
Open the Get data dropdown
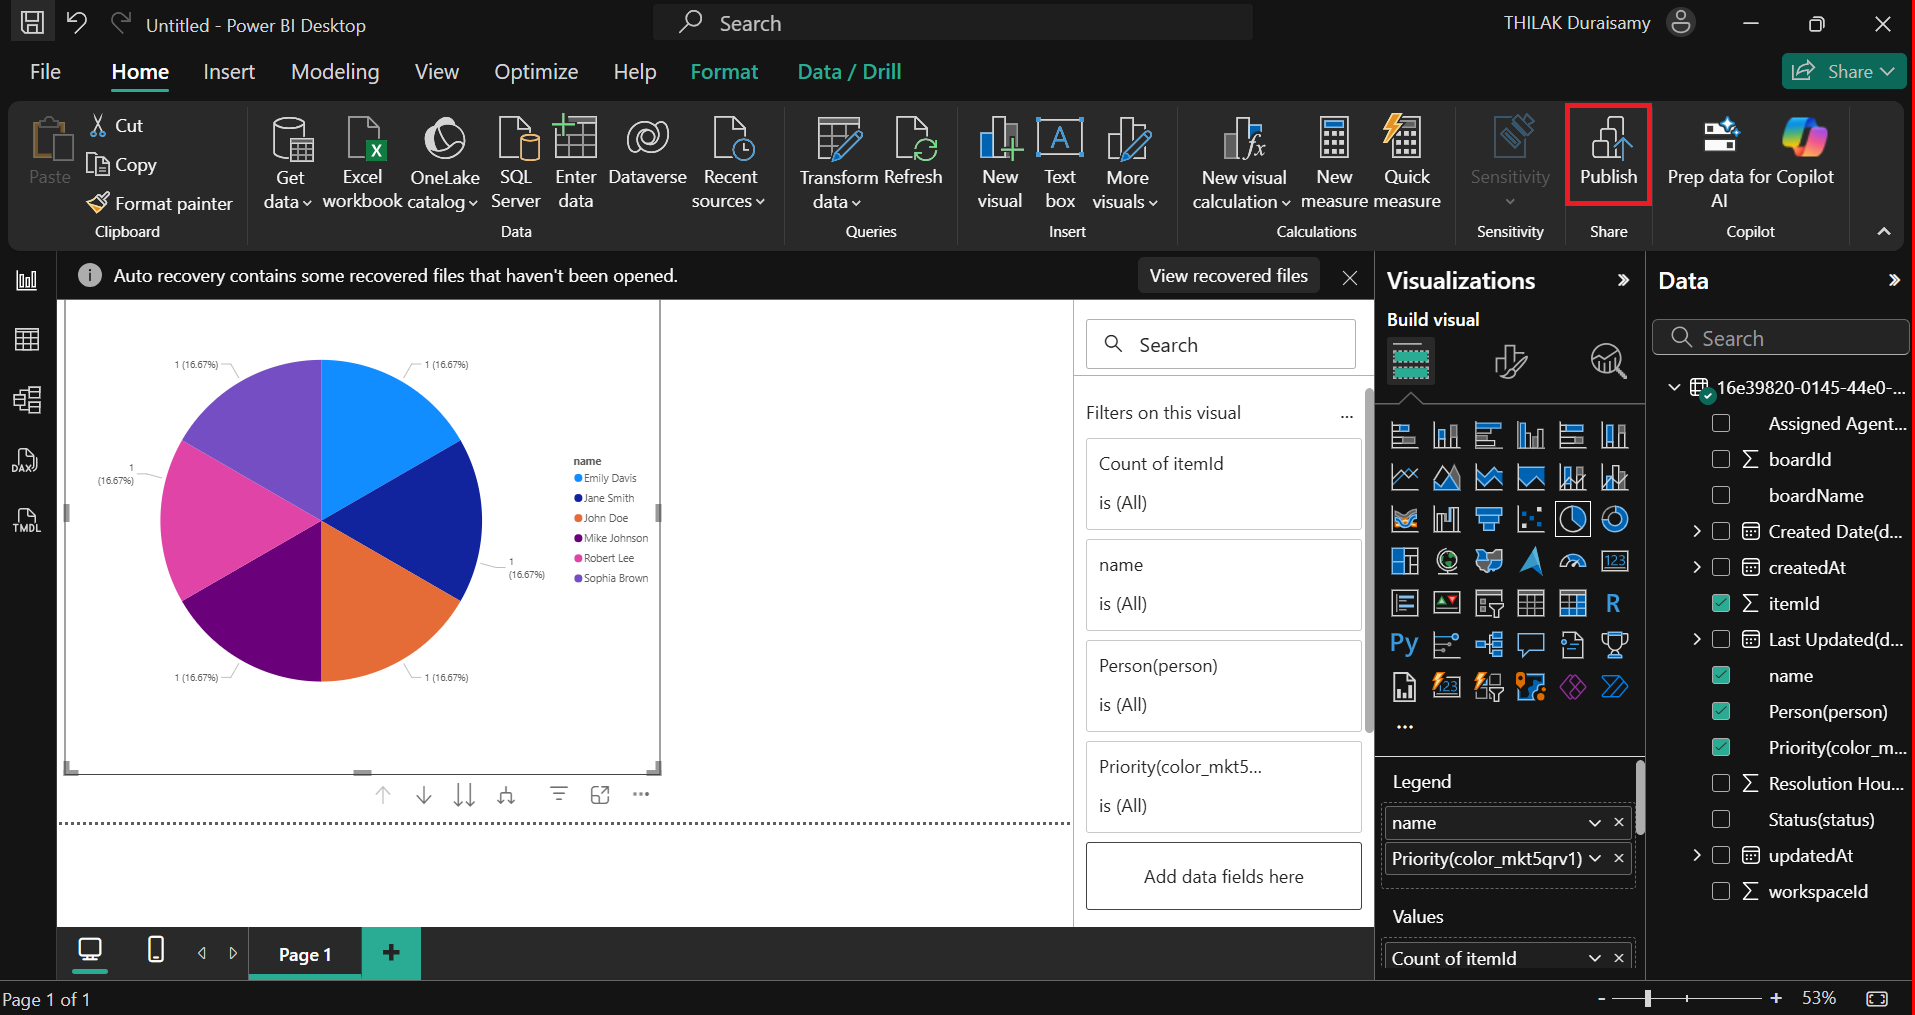pyautogui.click(x=288, y=163)
